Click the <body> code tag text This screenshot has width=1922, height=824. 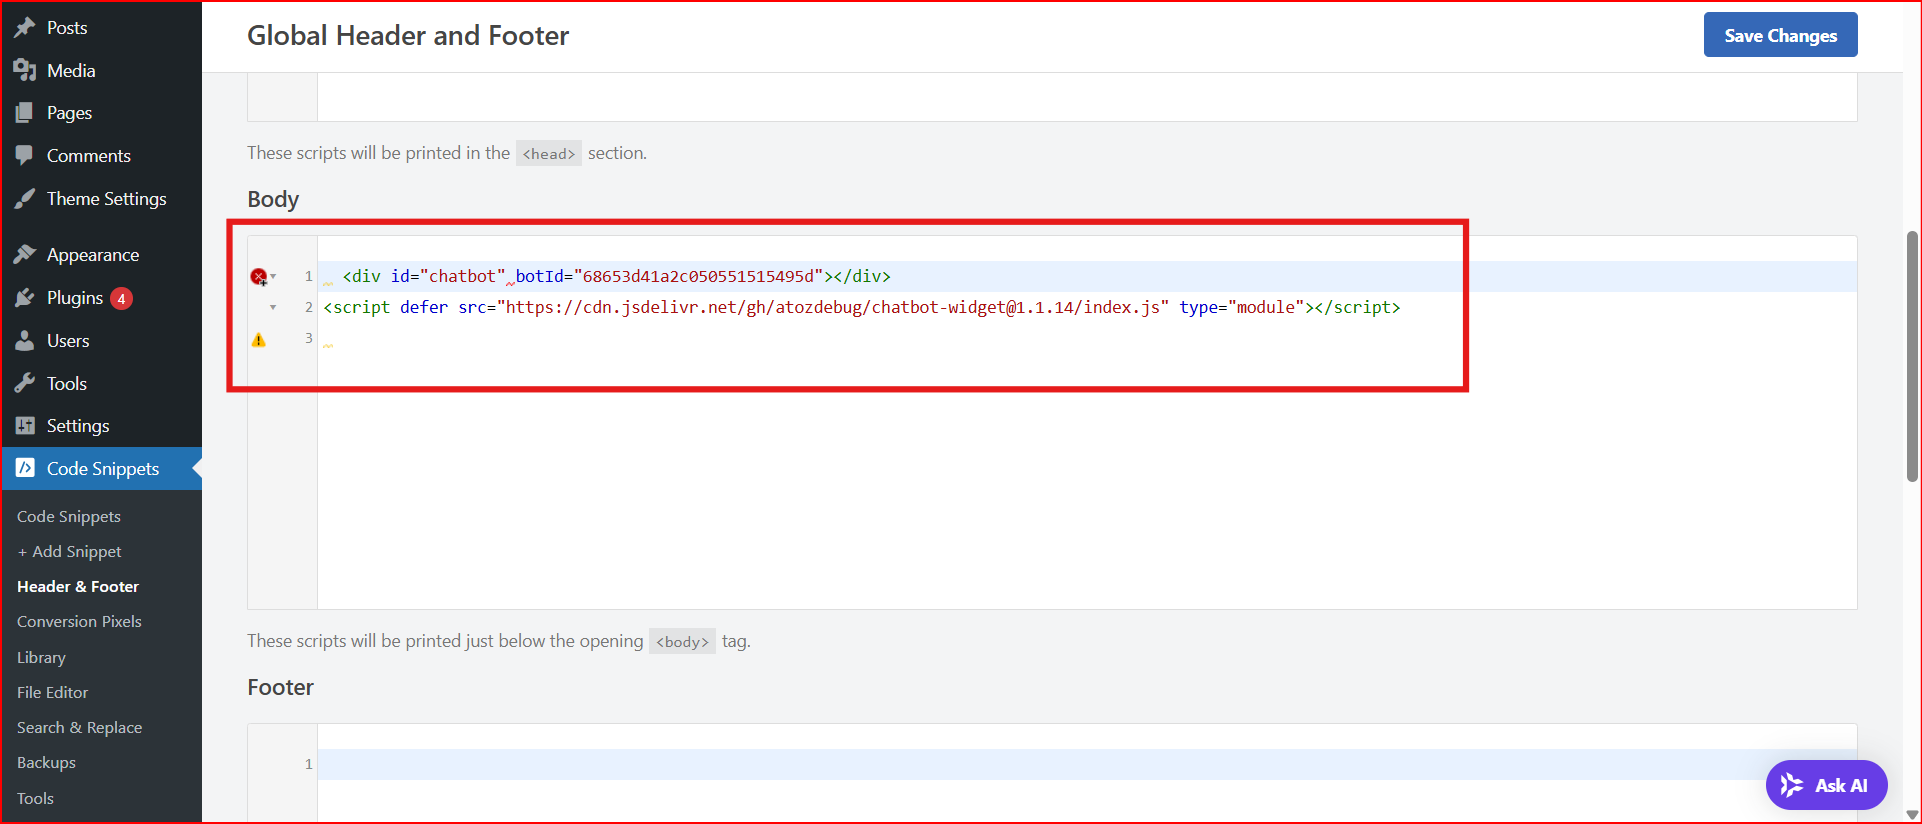[x=682, y=641]
